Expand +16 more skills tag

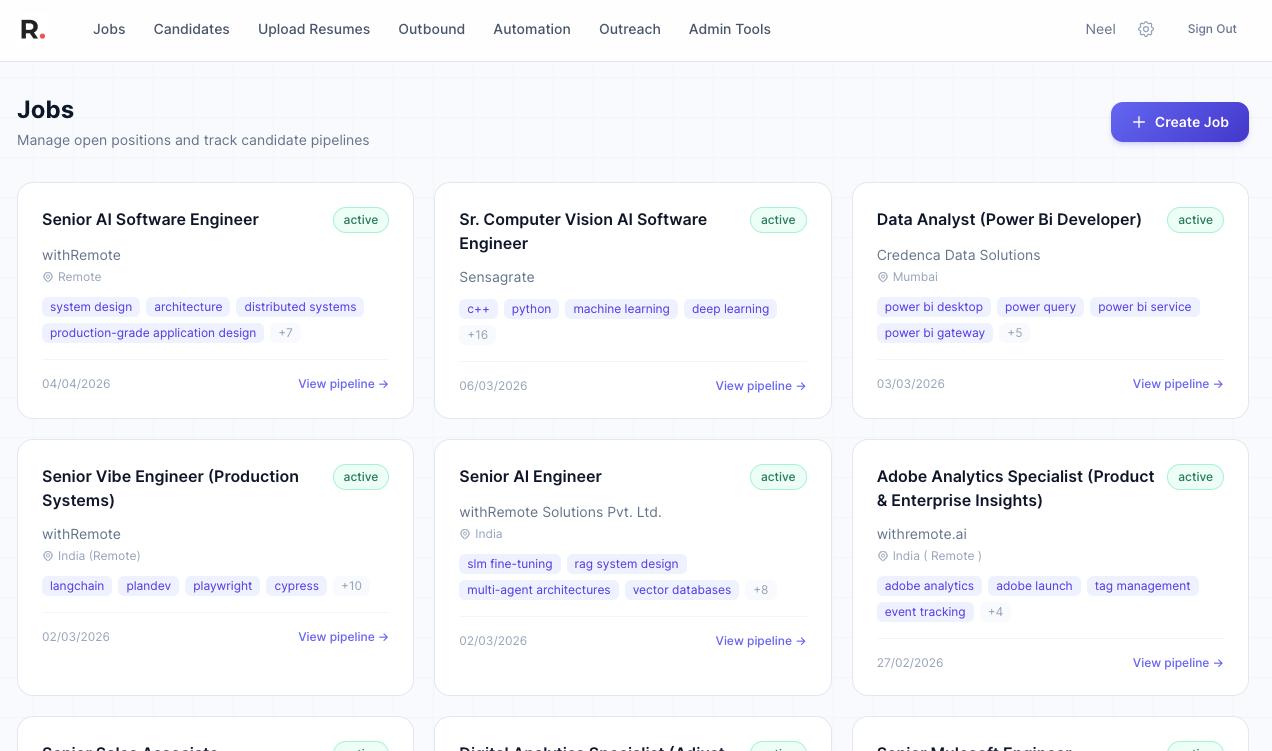coord(478,335)
